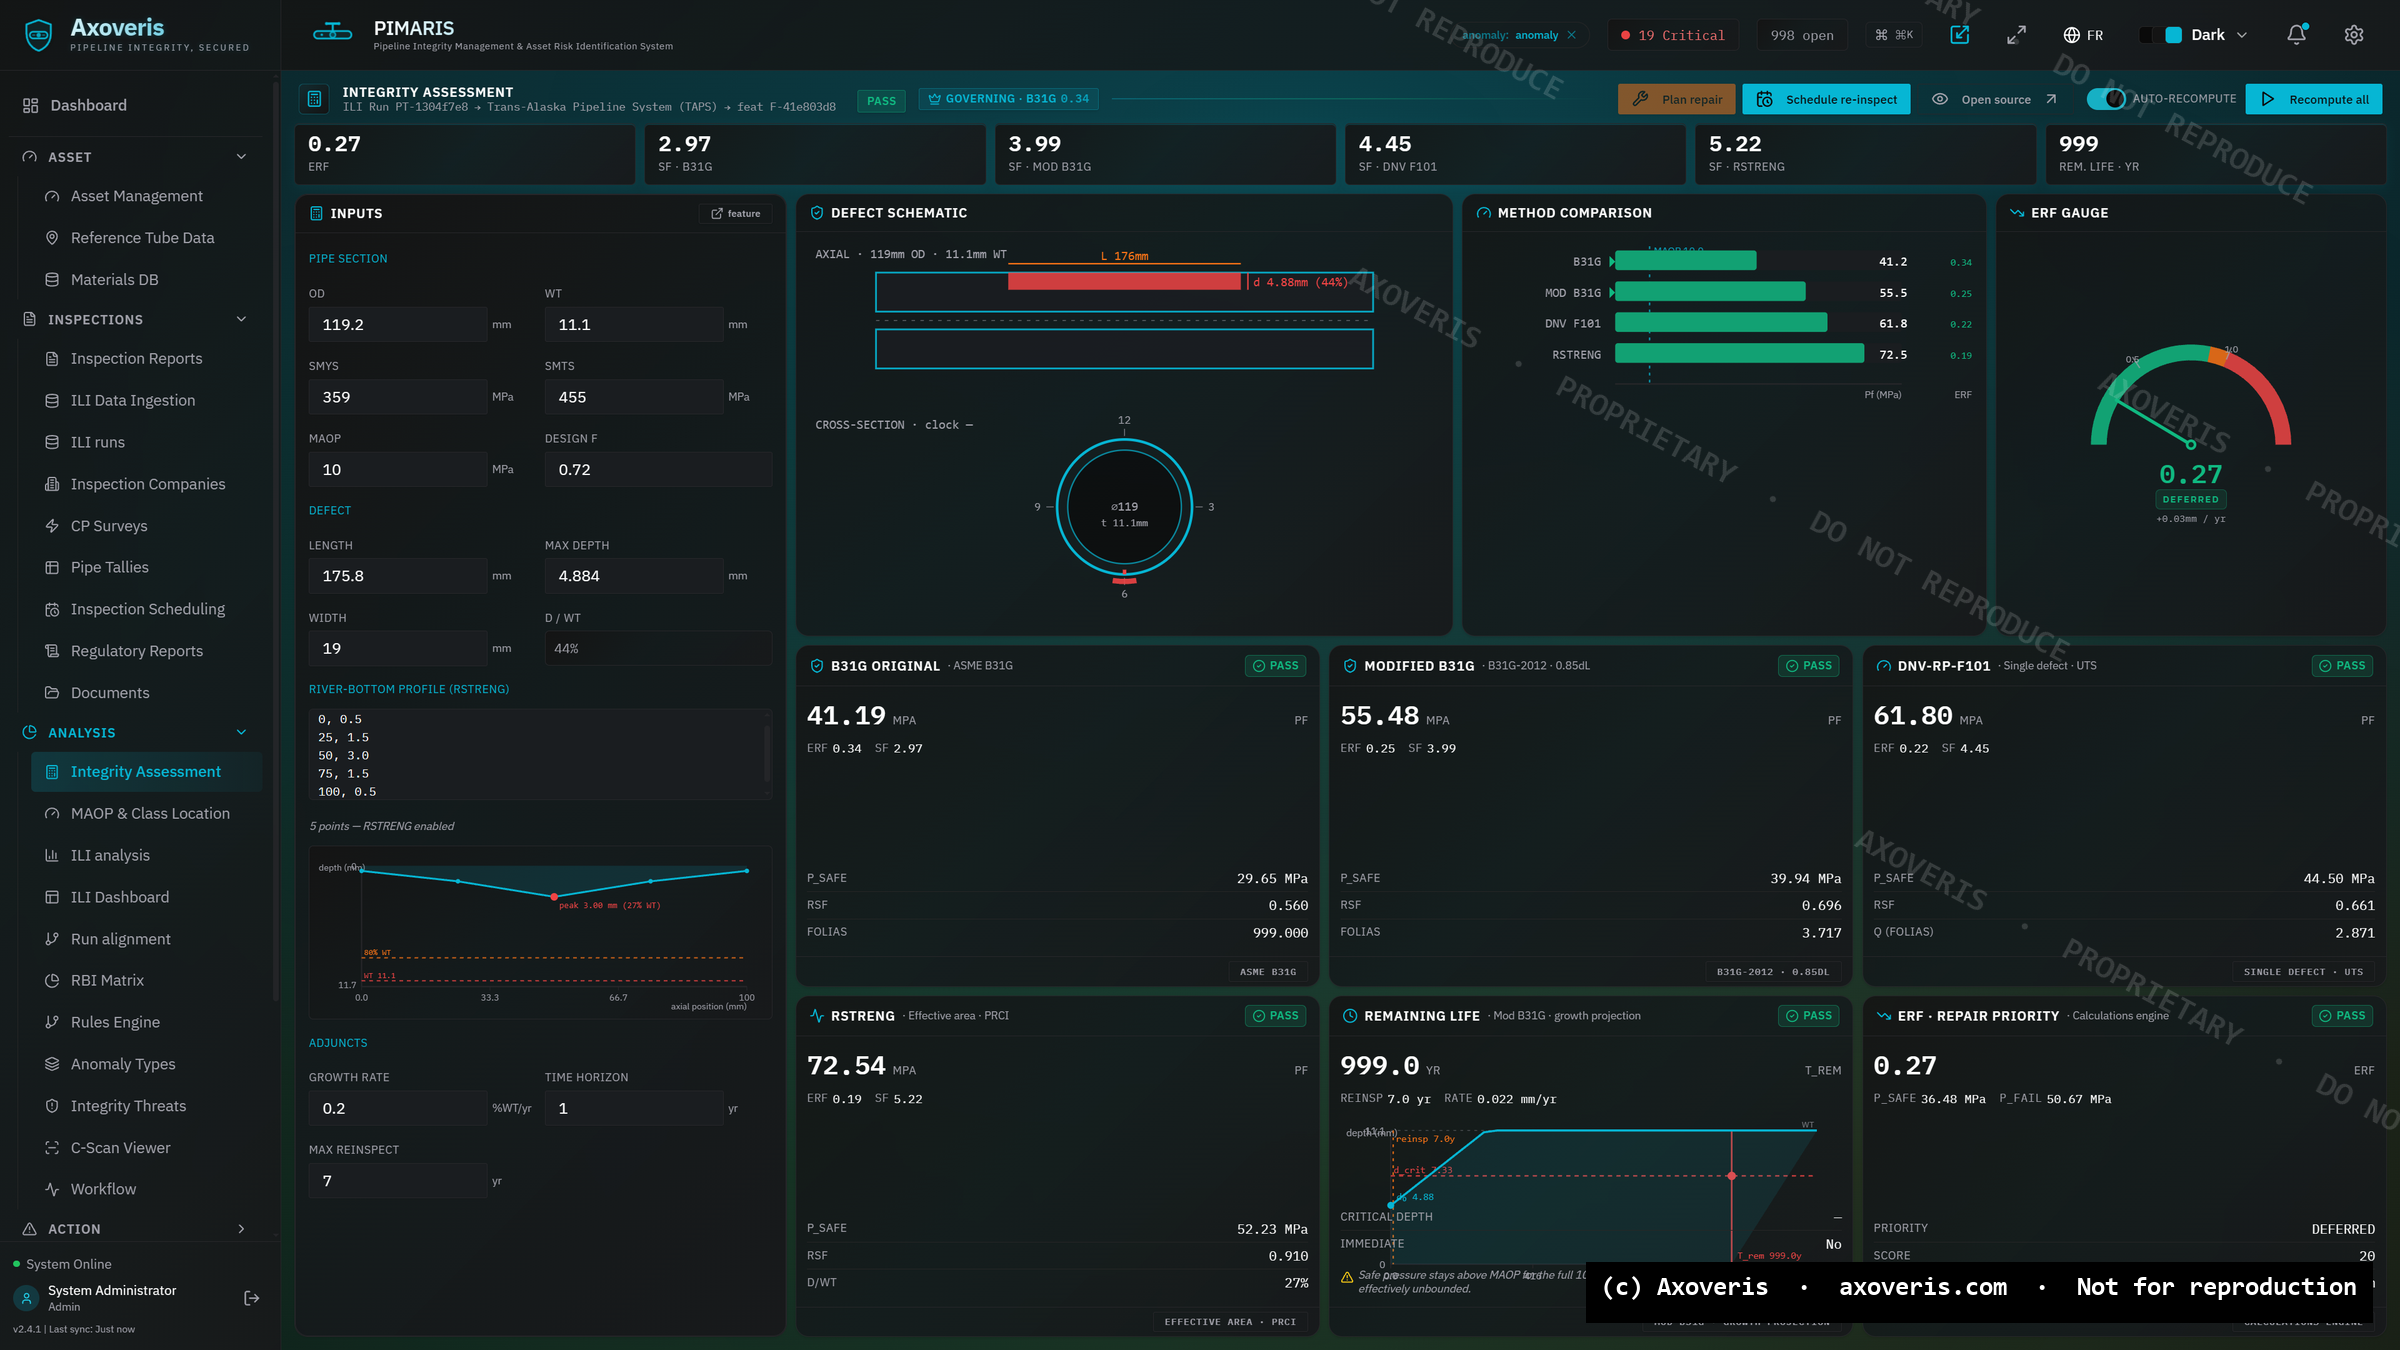Click the Integrity Assessment header icon
2400x1350 pixels.
coord(314,99)
